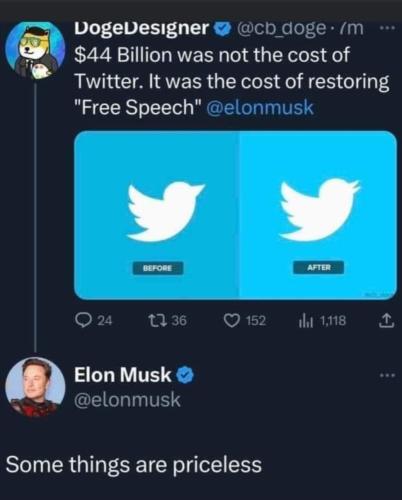View analytics bar chart icon showing 1,118
Viewport: 402px width, 500px height.
click(305, 321)
